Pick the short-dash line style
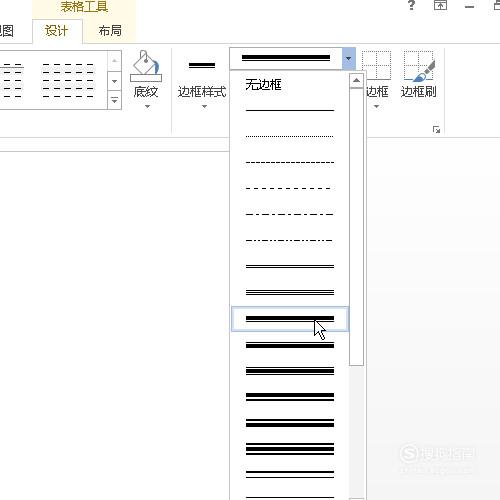This screenshot has width=500, height=500. click(290, 162)
